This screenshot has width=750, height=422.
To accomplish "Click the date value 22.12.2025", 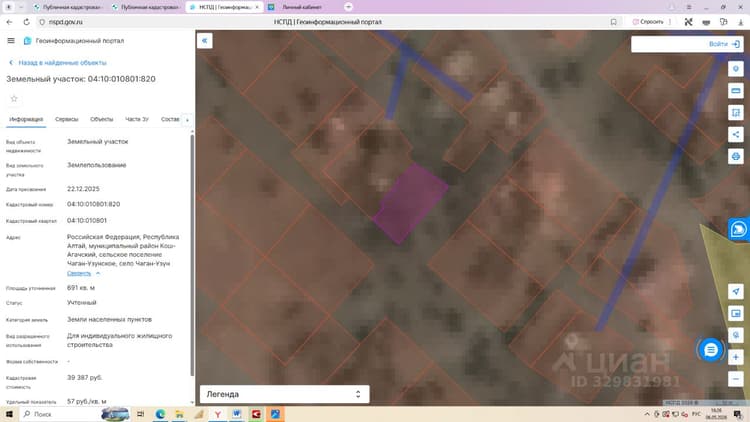I will (x=83, y=189).
